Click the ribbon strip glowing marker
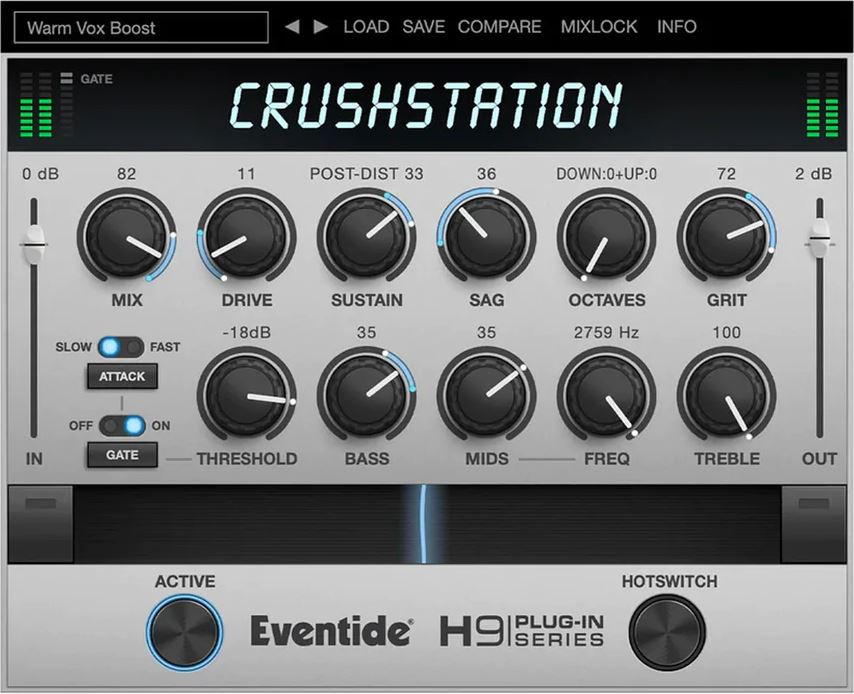The image size is (854, 694). coord(423,524)
